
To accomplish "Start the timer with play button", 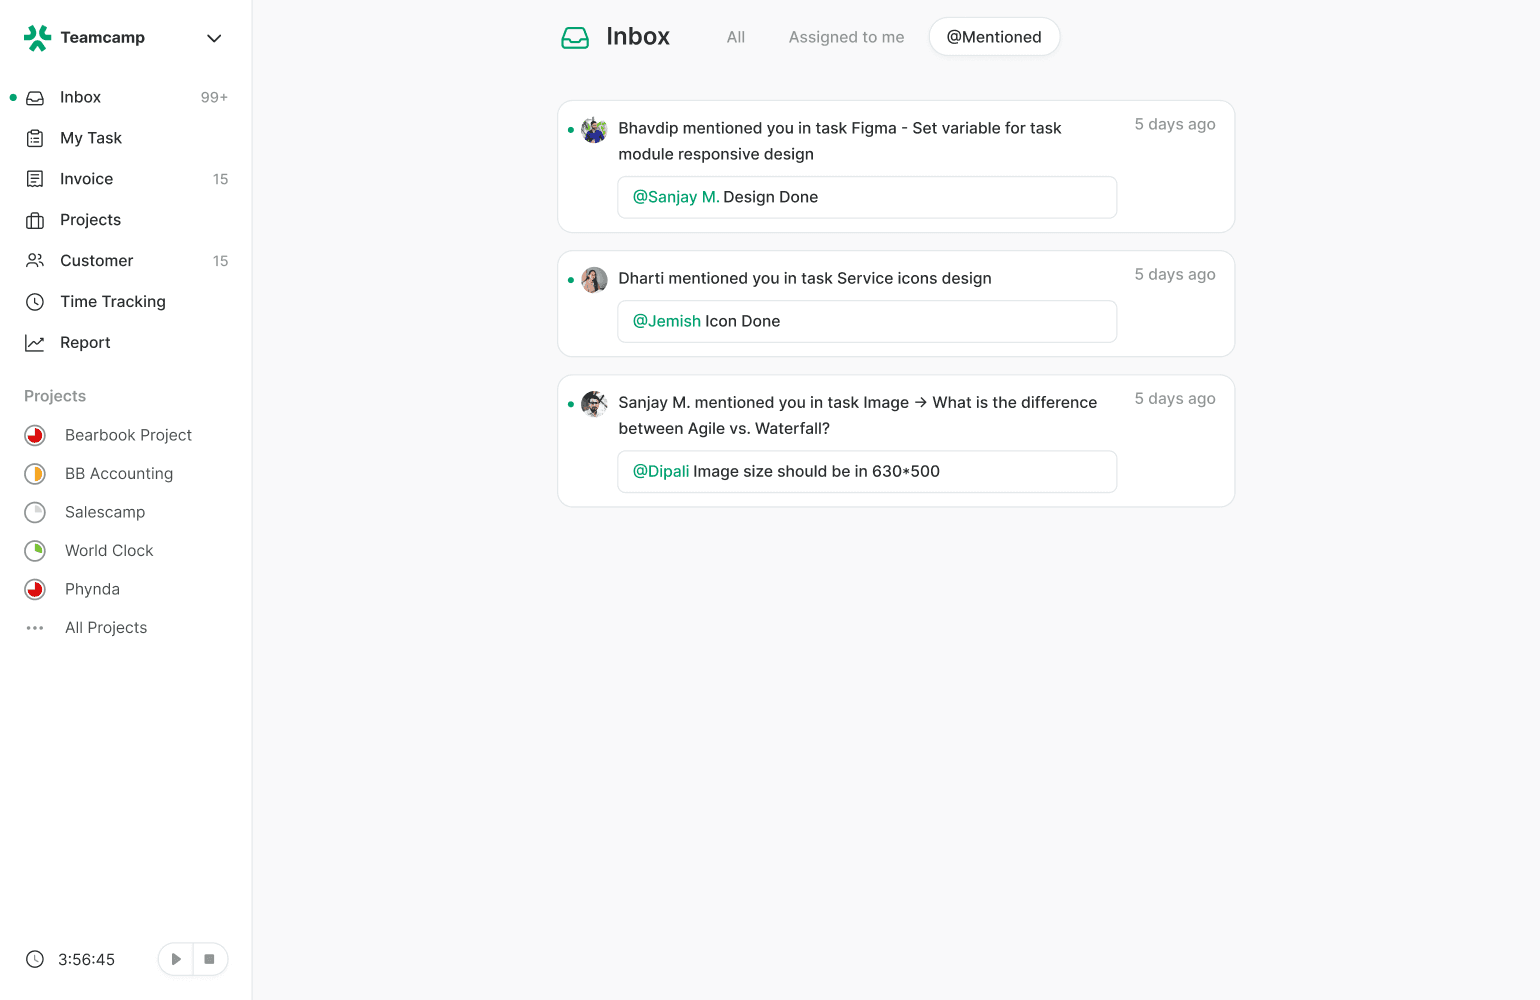I will [176, 959].
